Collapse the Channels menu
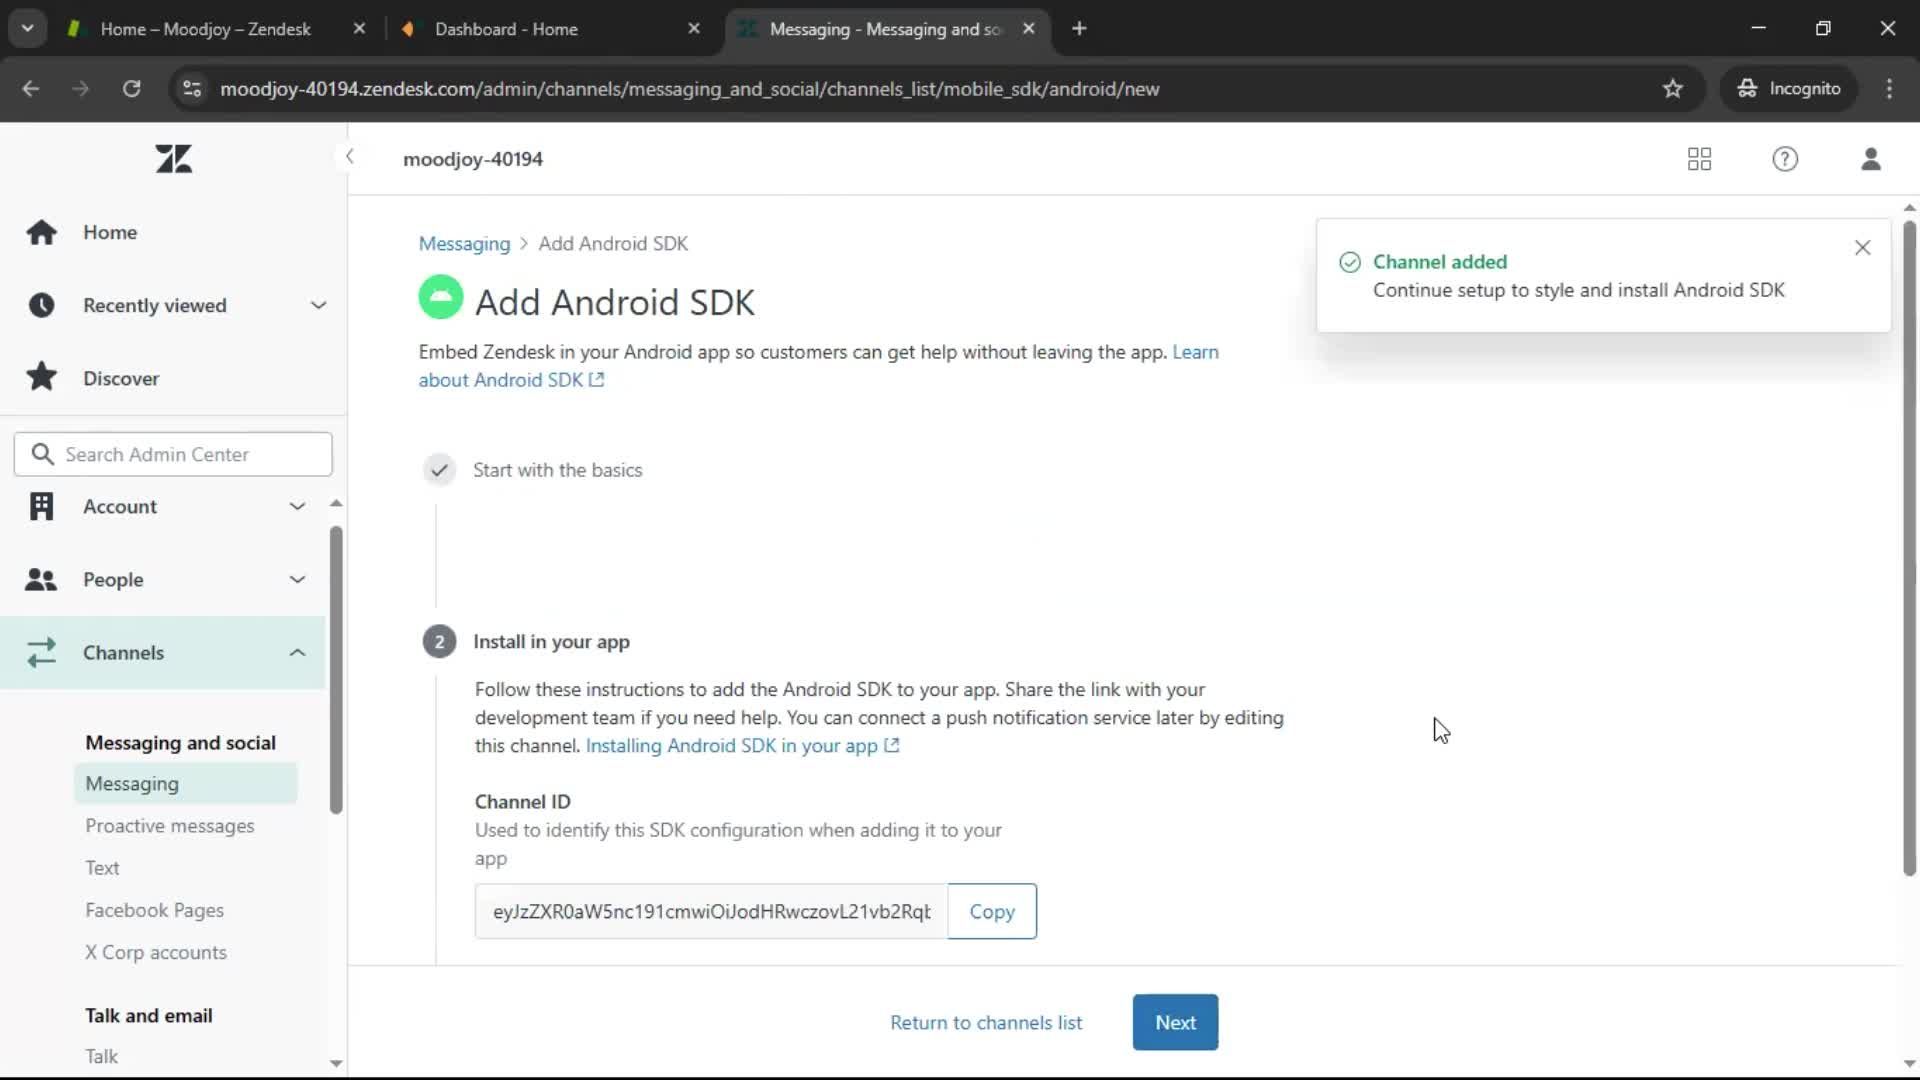Screen dimensions: 1920x1080 297,652
